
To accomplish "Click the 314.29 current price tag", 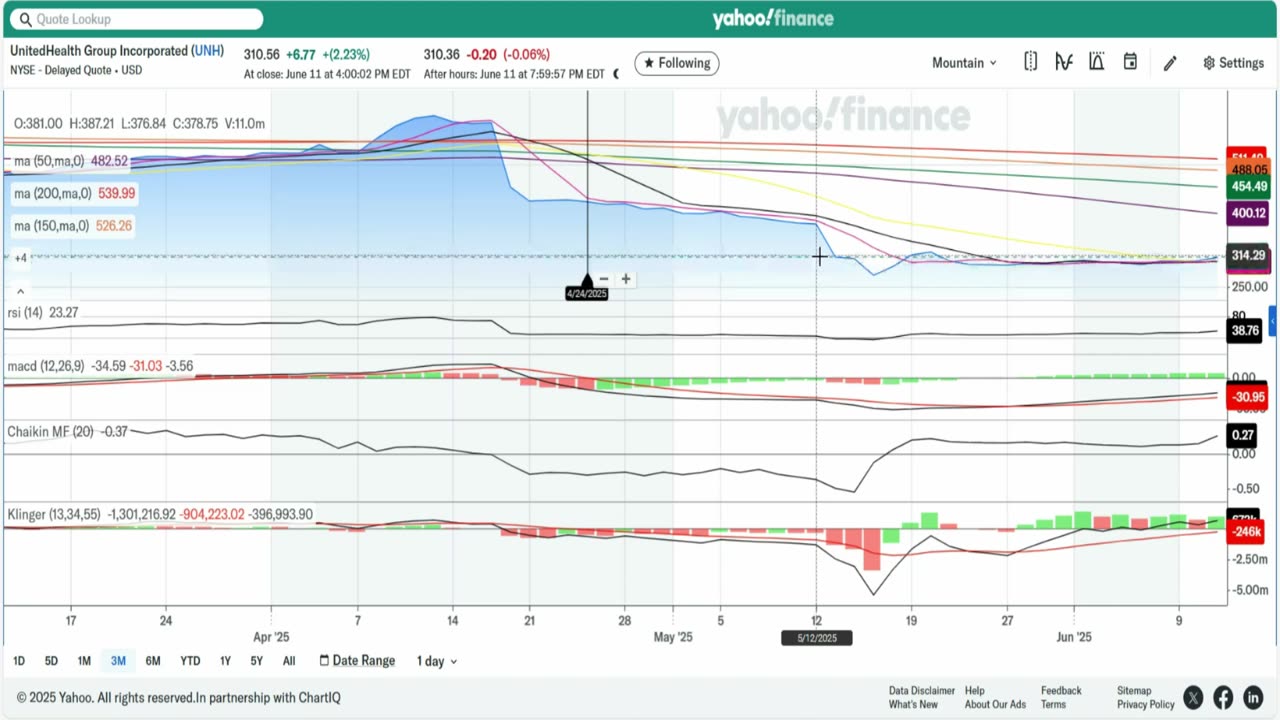I will coord(1249,256).
